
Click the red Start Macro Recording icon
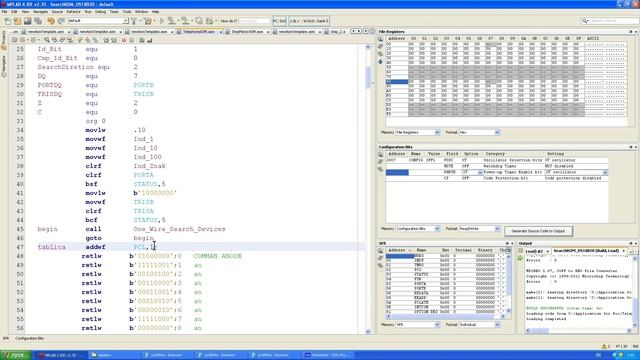pos(124,40)
